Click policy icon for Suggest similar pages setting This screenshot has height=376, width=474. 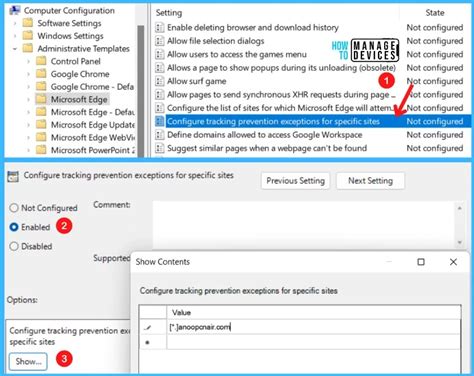tap(160, 148)
